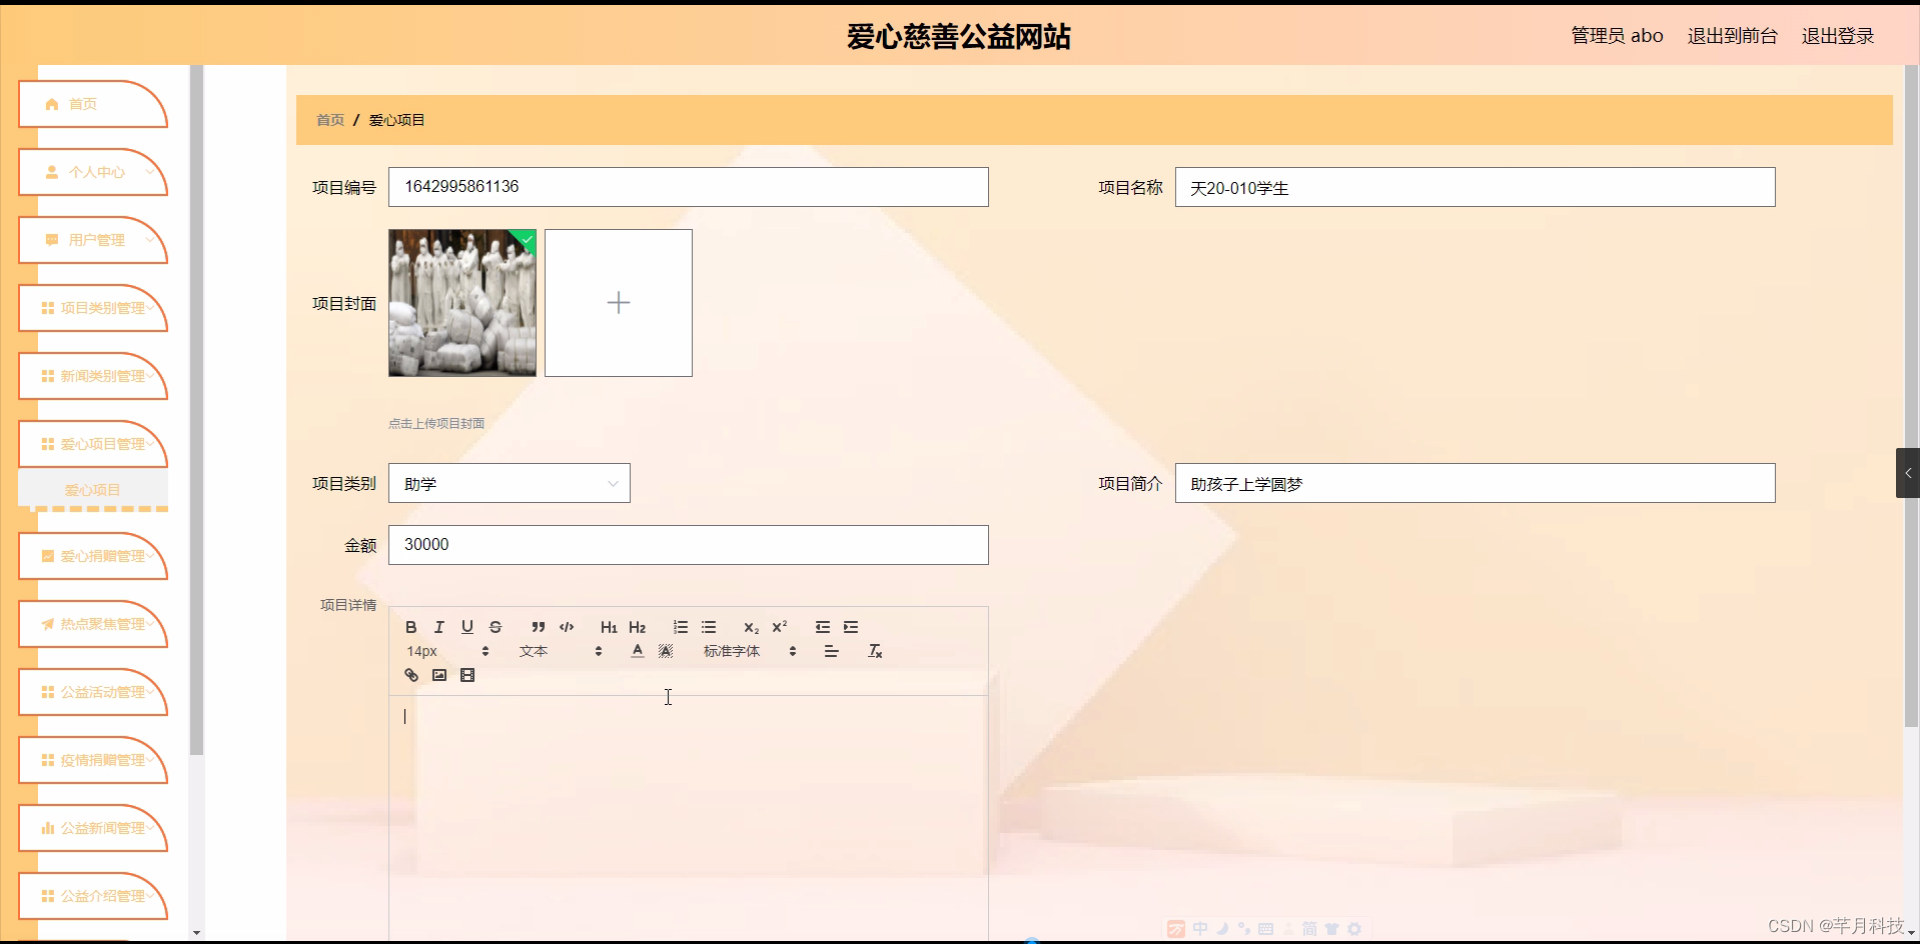This screenshot has height=944, width=1920.
Task: Remove formatting with clear-format icon
Action: (x=875, y=650)
